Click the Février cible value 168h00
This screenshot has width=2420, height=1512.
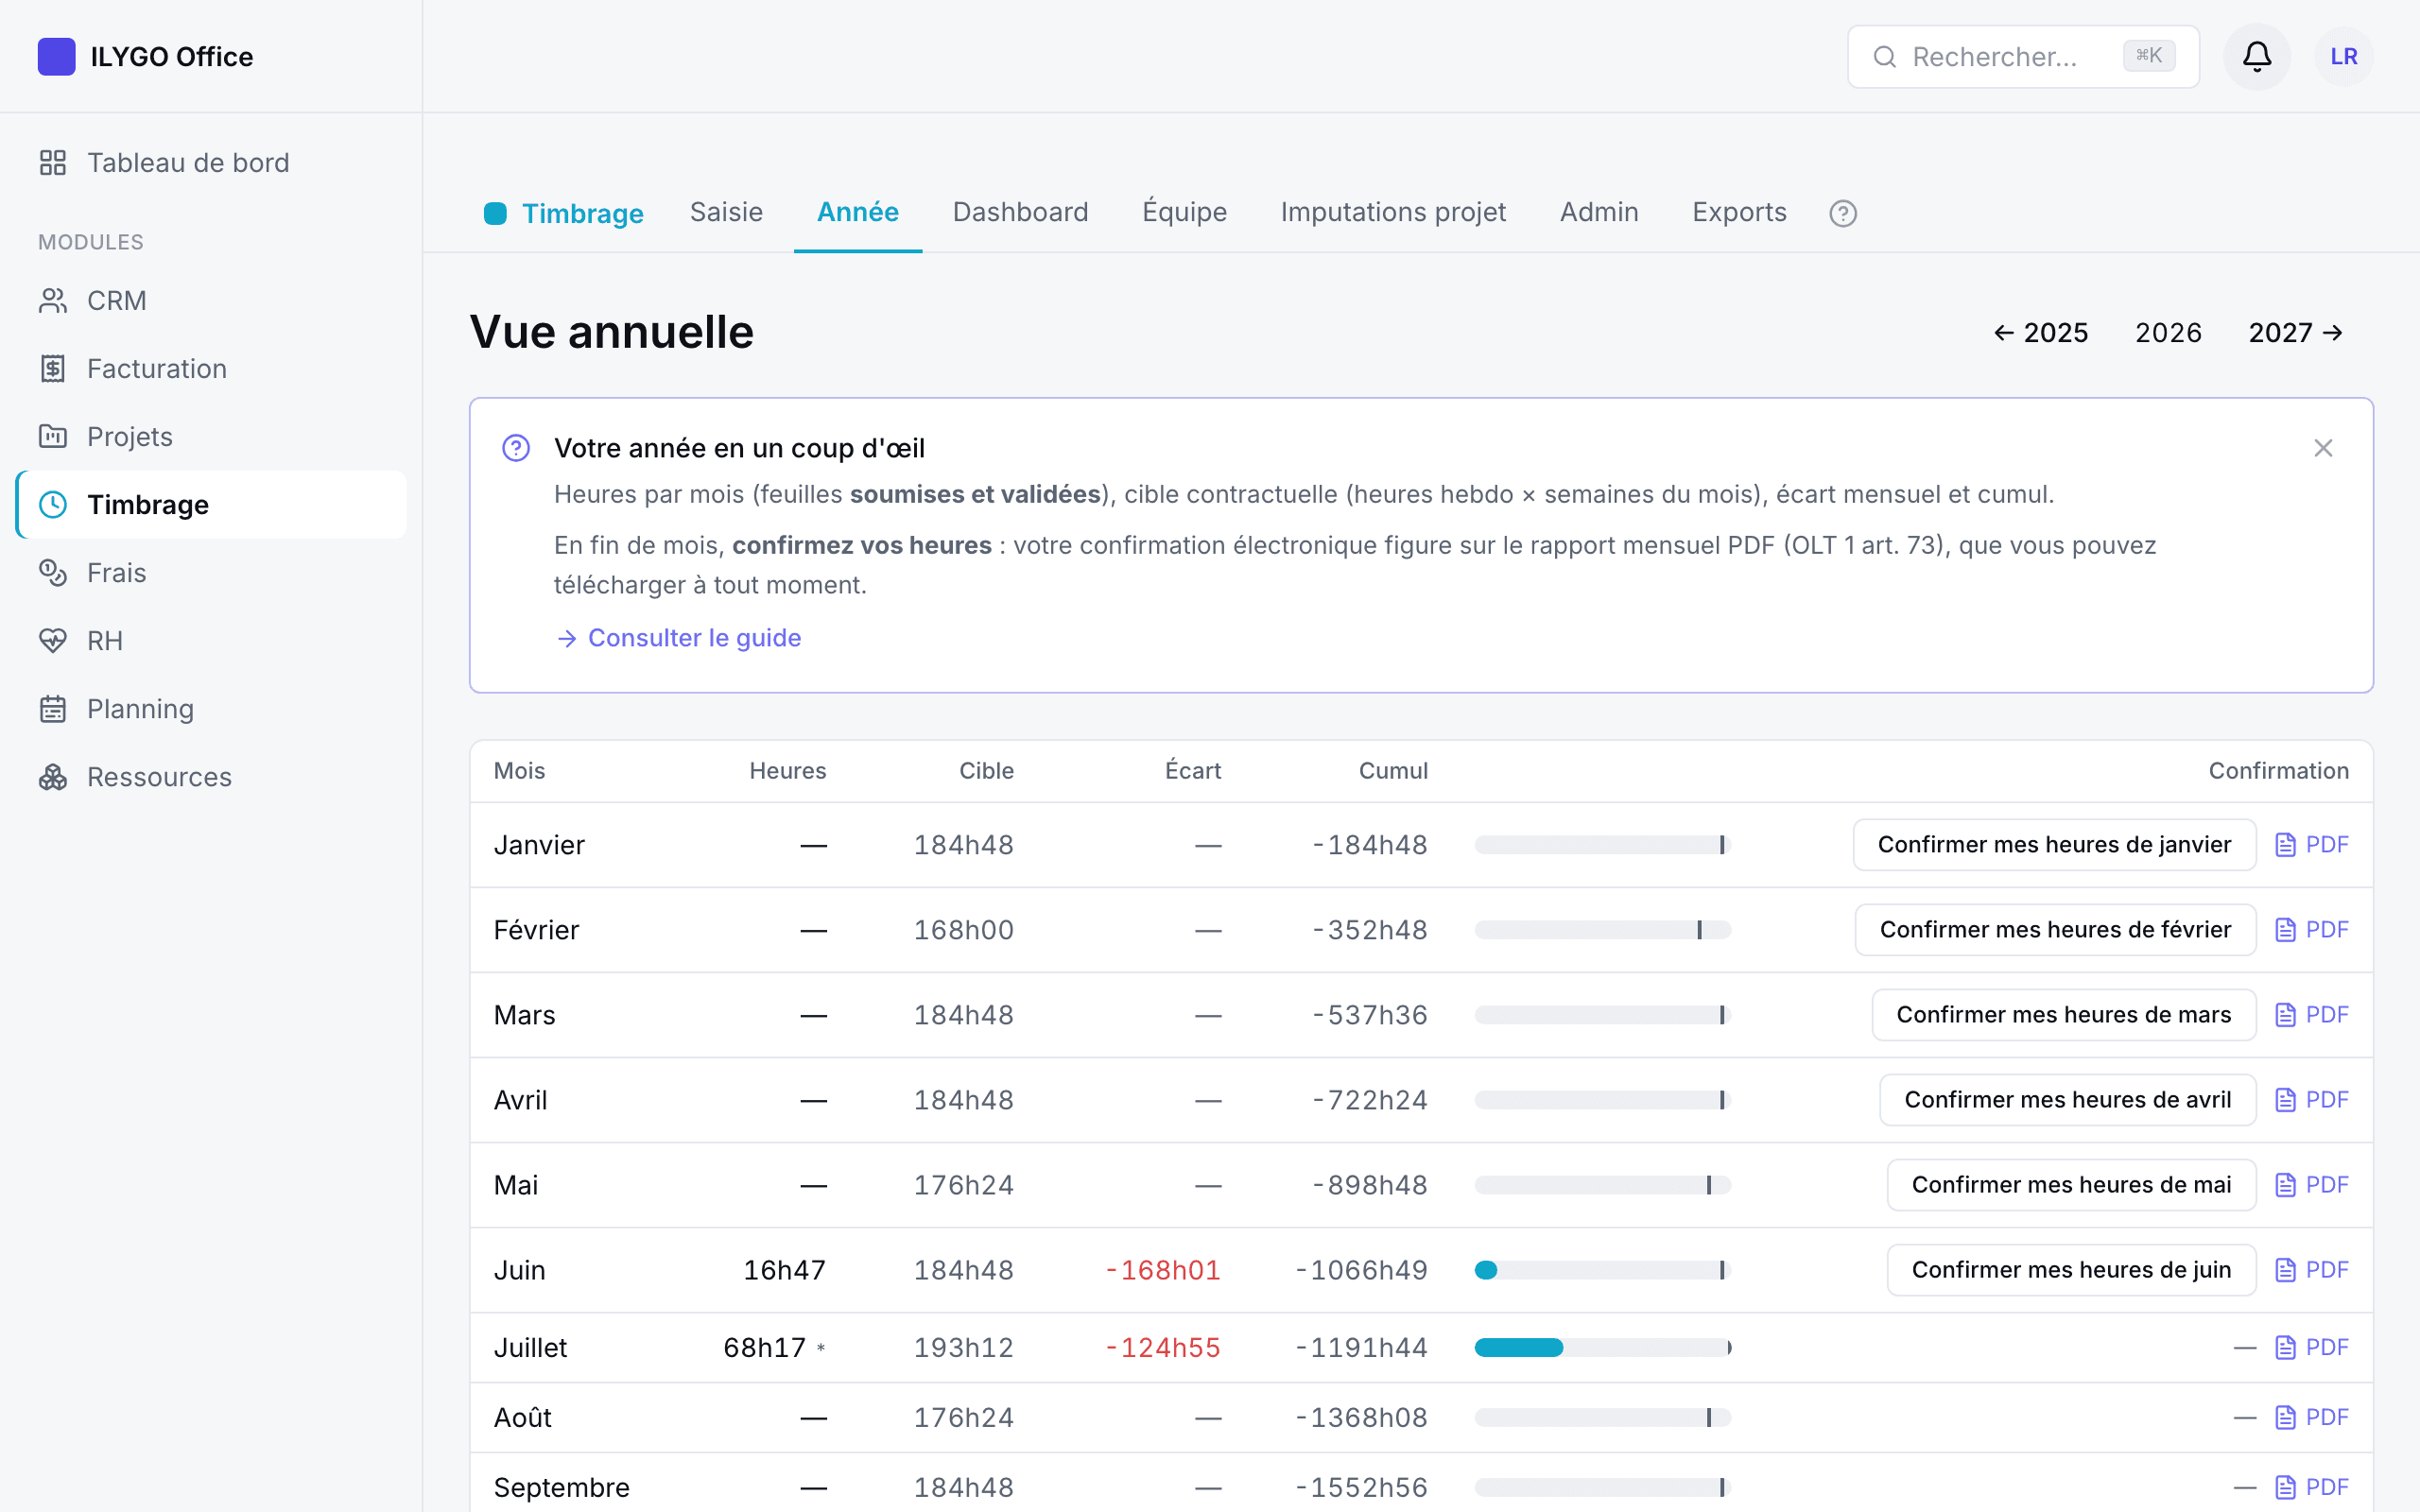[964, 930]
